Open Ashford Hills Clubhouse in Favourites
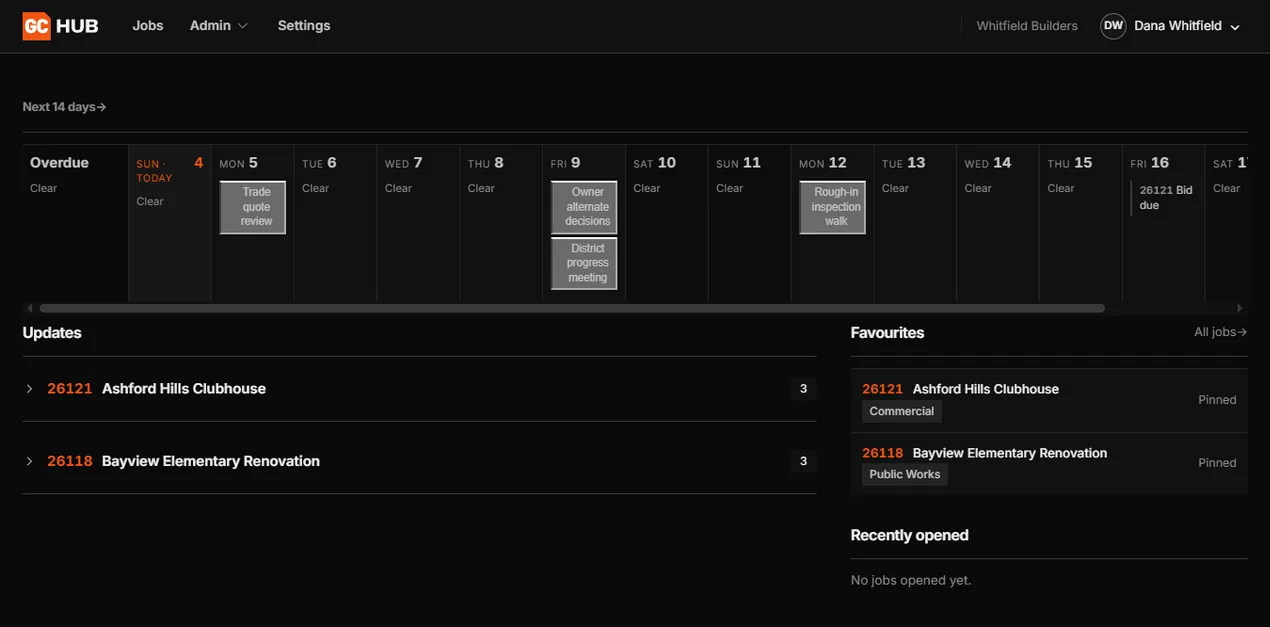Viewport: 1270px width, 627px height. pyautogui.click(x=1049, y=400)
